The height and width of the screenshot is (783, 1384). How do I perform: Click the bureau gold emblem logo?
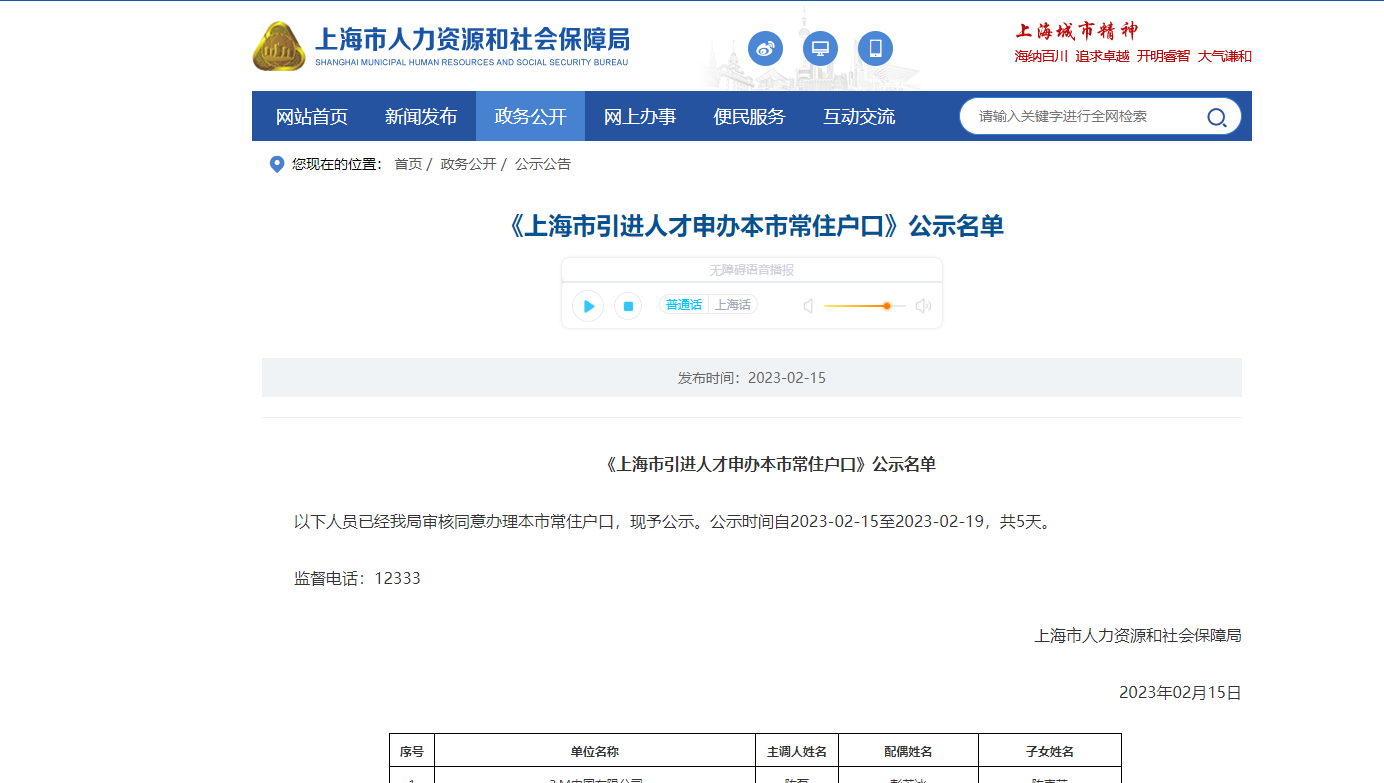[x=279, y=46]
